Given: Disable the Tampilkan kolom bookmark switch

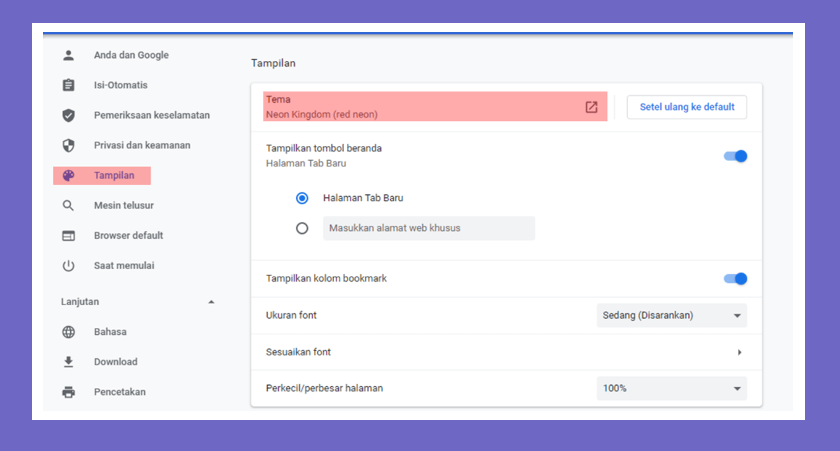Looking at the screenshot, I should click(x=736, y=279).
